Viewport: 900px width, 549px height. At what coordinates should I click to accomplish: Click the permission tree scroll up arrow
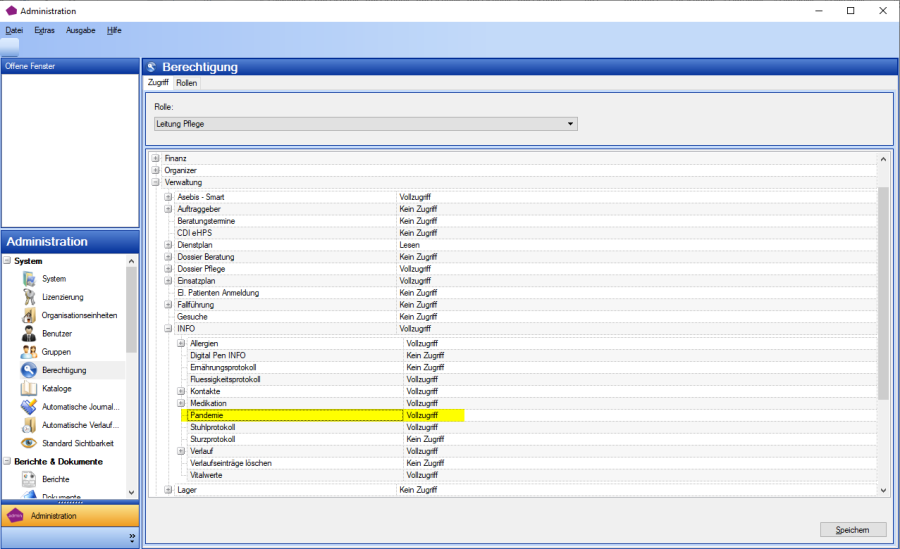[883, 159]
